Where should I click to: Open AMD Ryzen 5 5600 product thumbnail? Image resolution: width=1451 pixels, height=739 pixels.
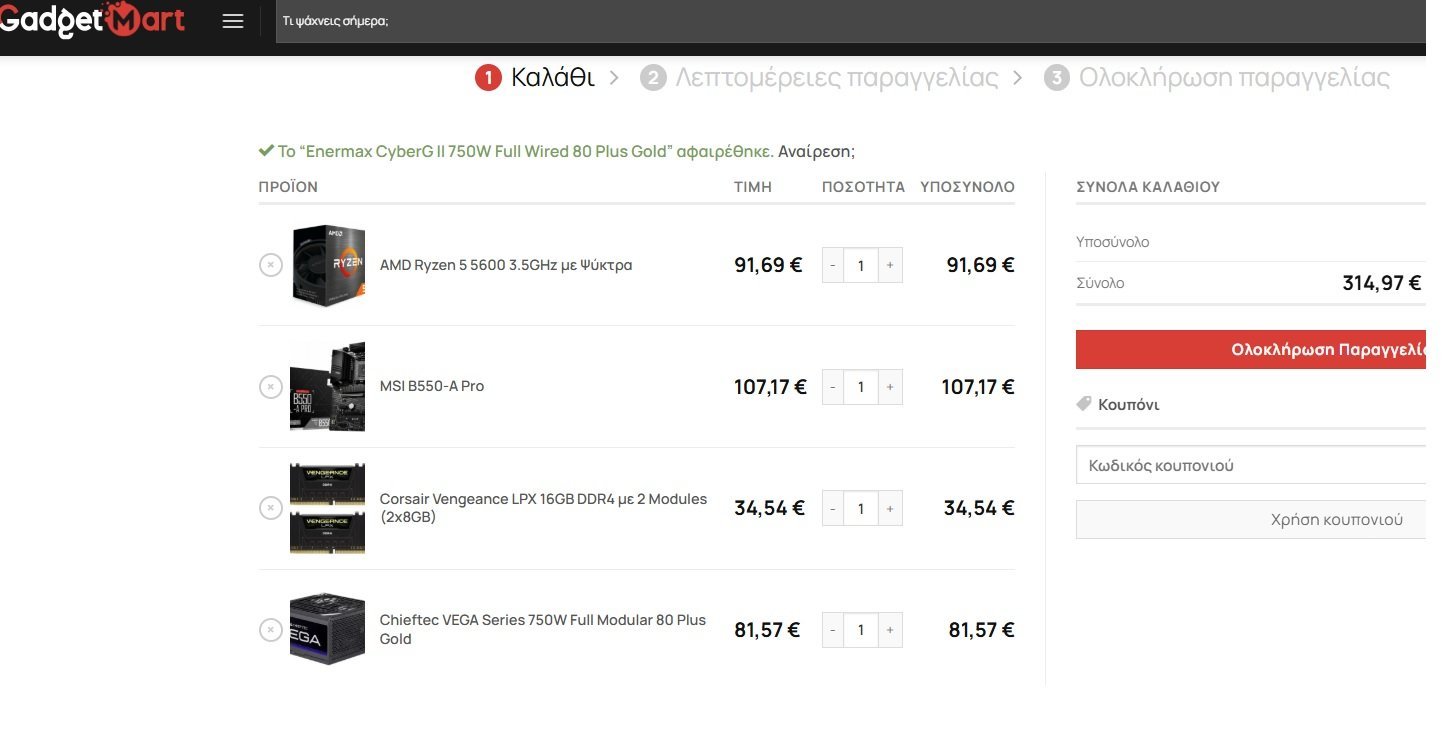[x=328, y=265]
